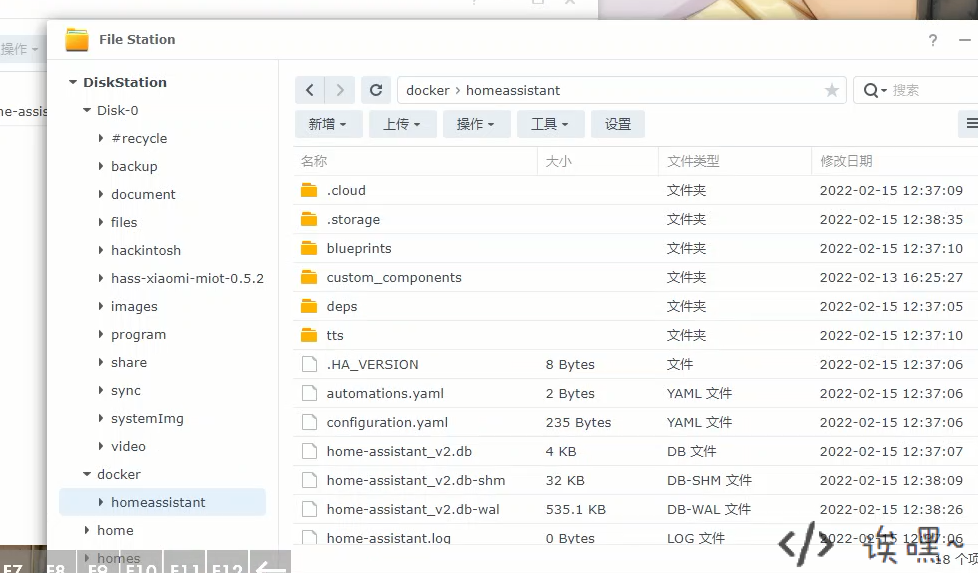
Task: Collapse the DiskStation tree root
Action: pyautogui.click(x=73, y=82)
